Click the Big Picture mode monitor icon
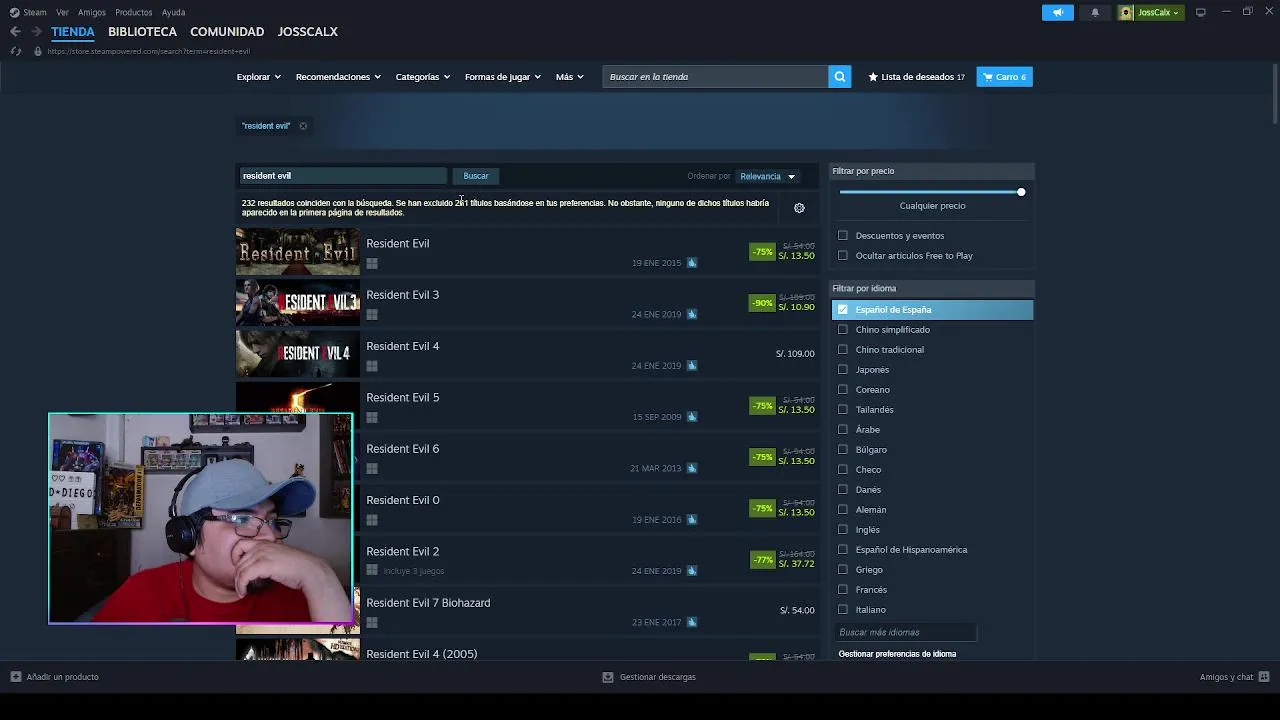This screenshot has height=720, width=1280. click(x=1200, y=12)
